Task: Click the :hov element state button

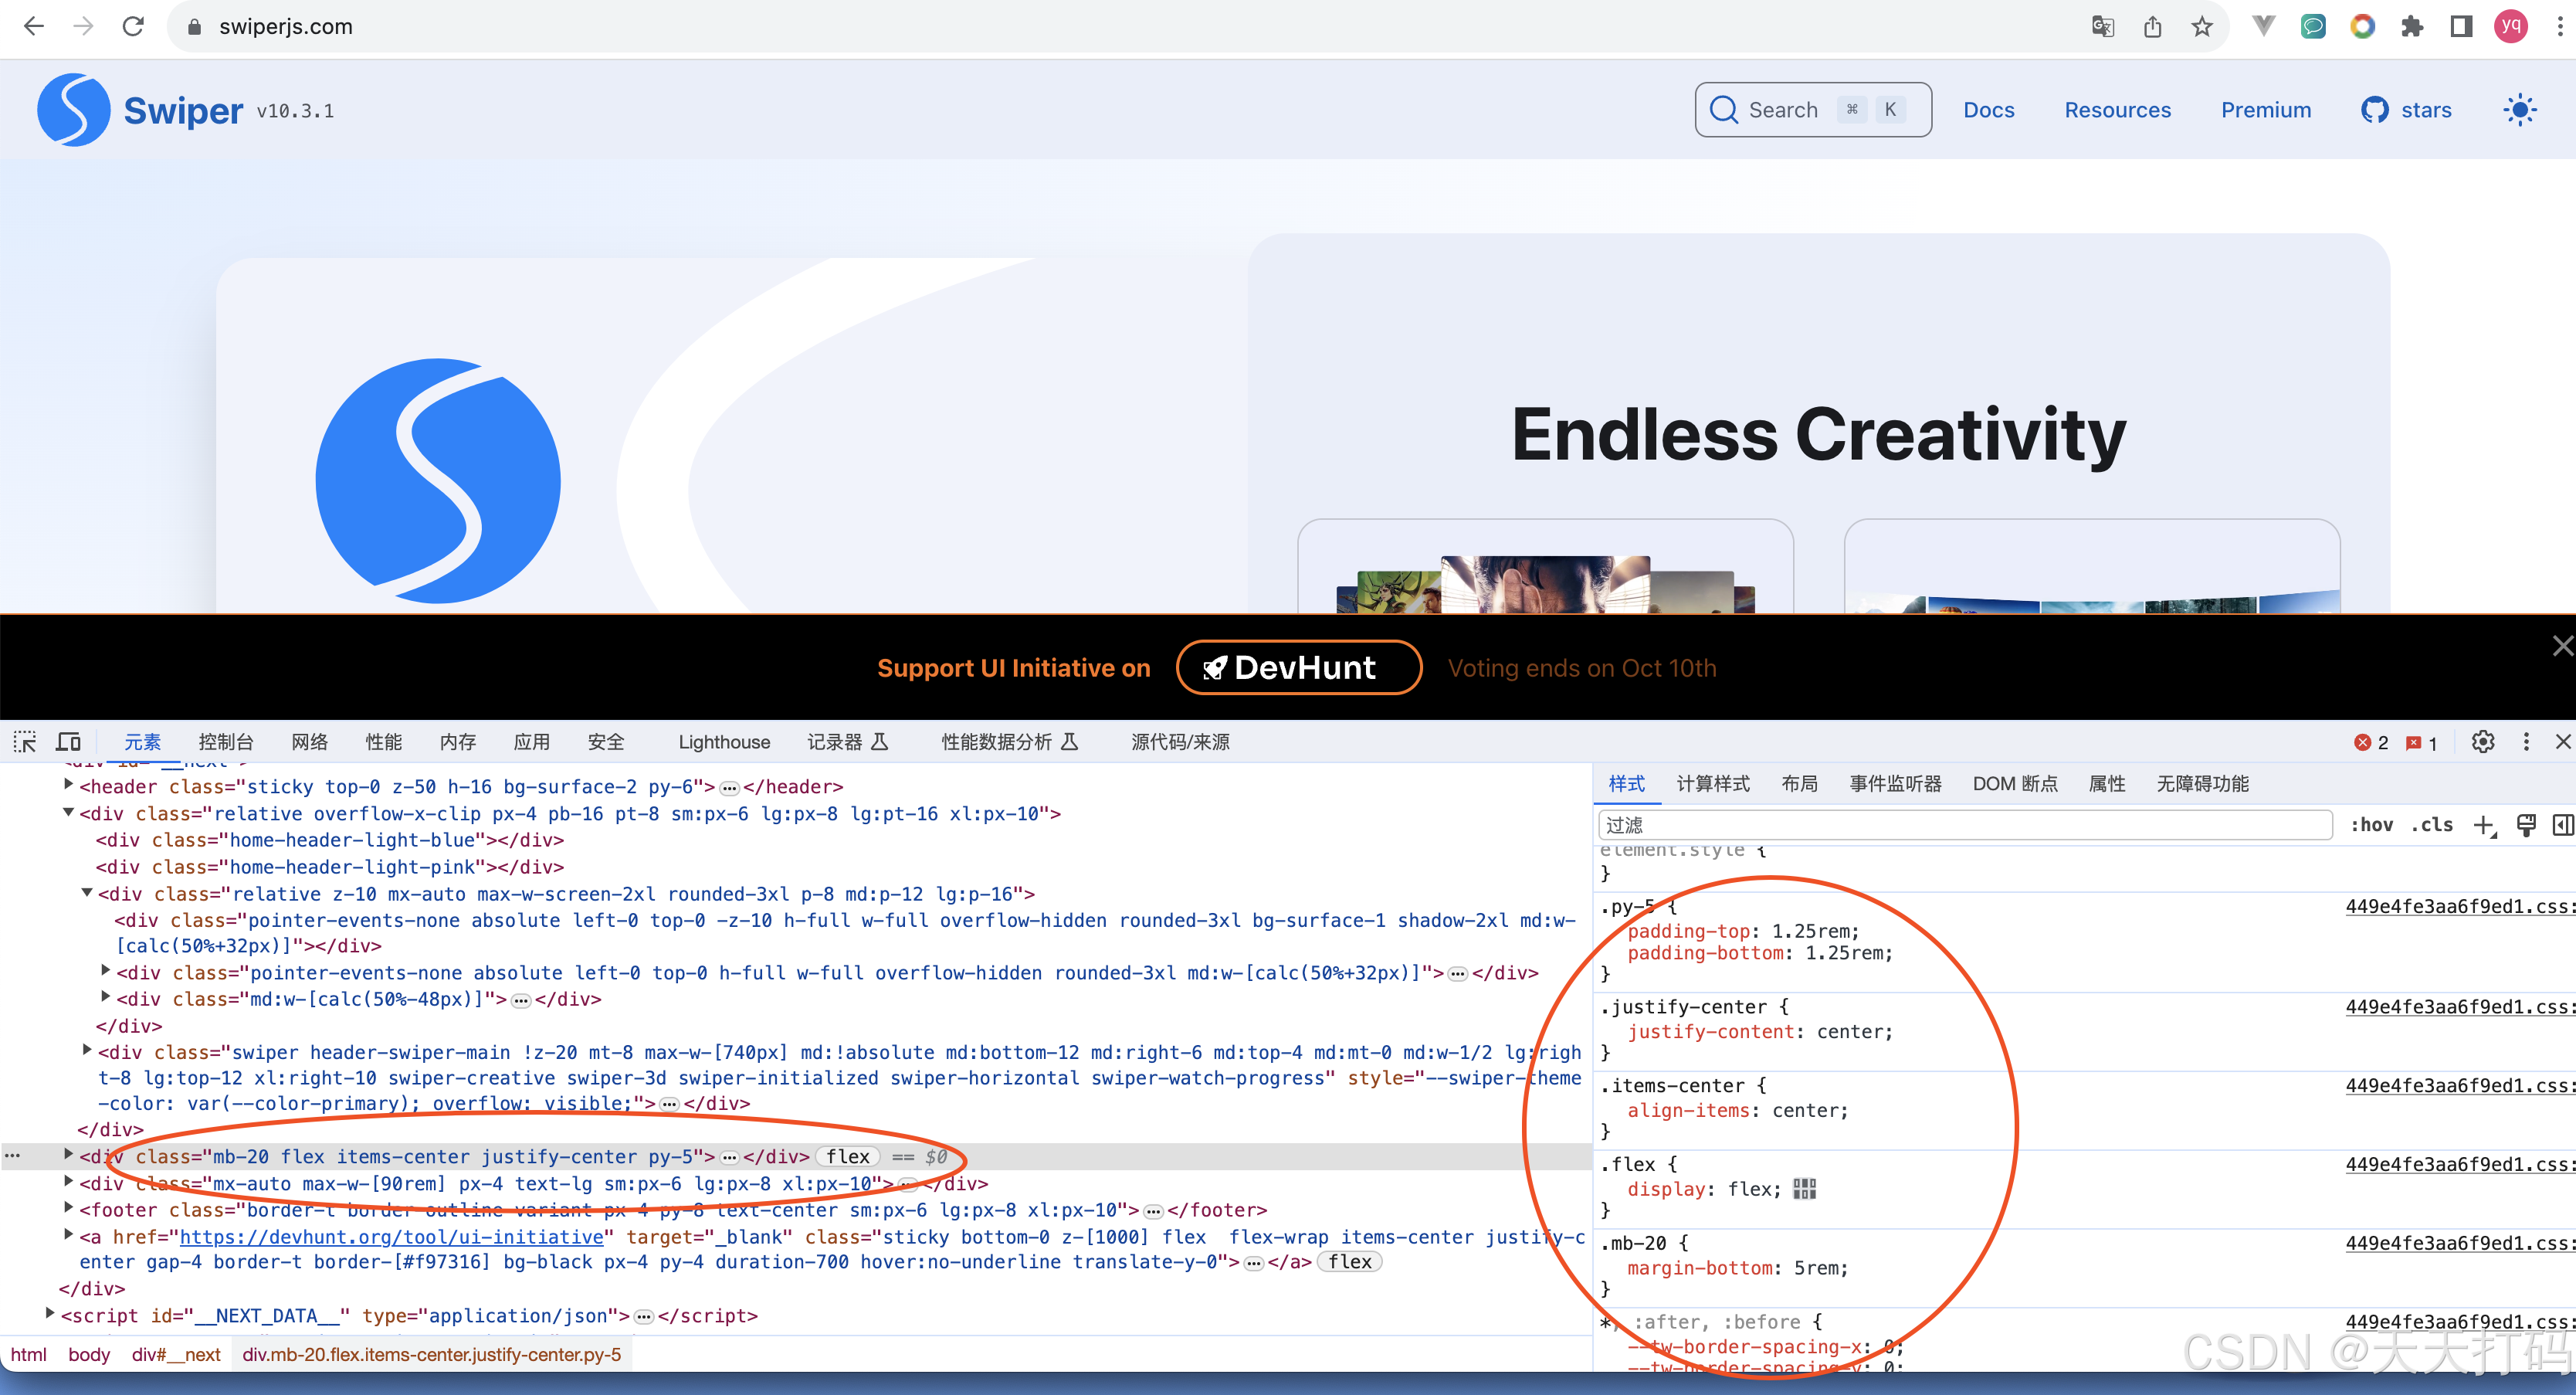Action: tap(2371, 825)
